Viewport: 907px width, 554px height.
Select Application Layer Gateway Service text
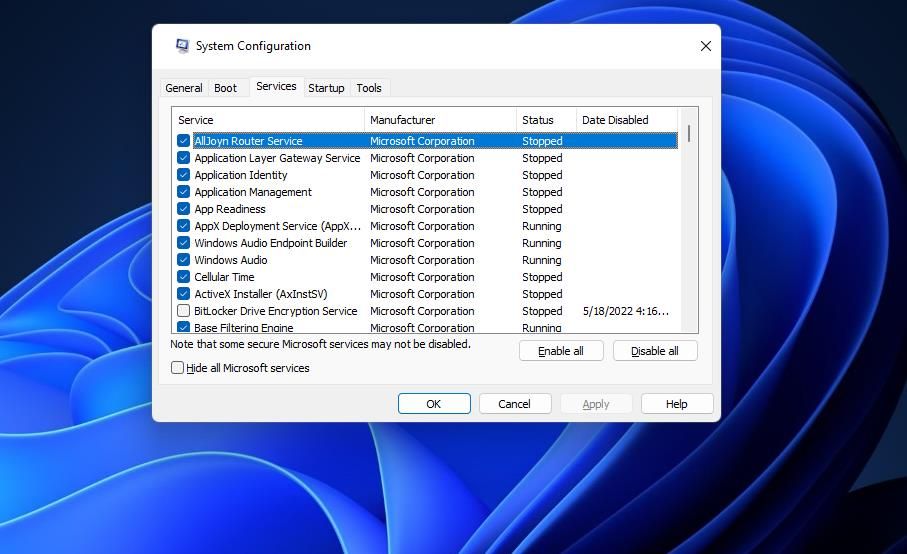pos(277,158)
